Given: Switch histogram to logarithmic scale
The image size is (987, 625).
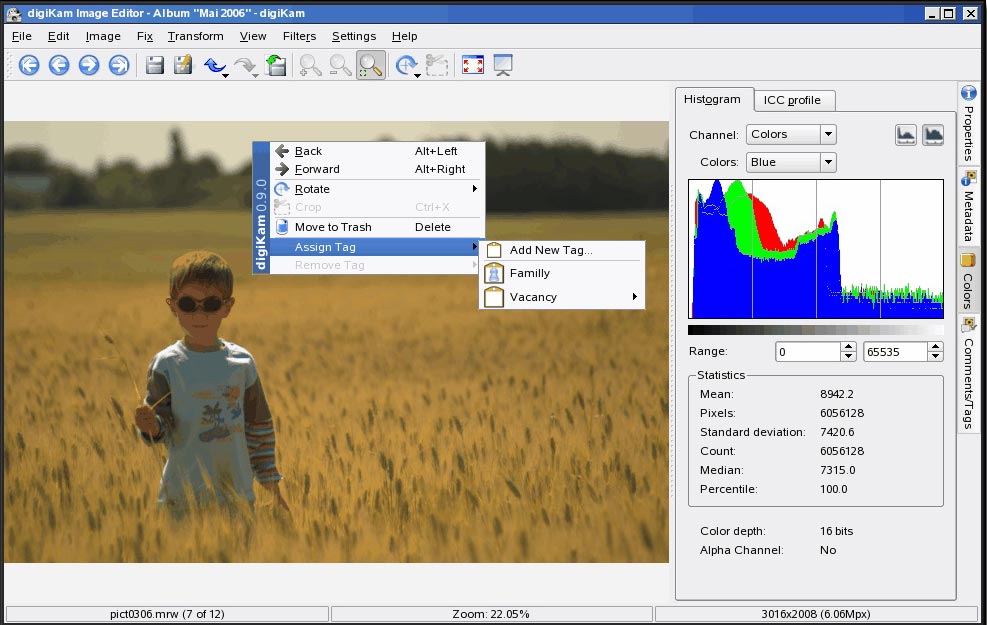Looking at the screenshot, I should [x=933, y=135].
